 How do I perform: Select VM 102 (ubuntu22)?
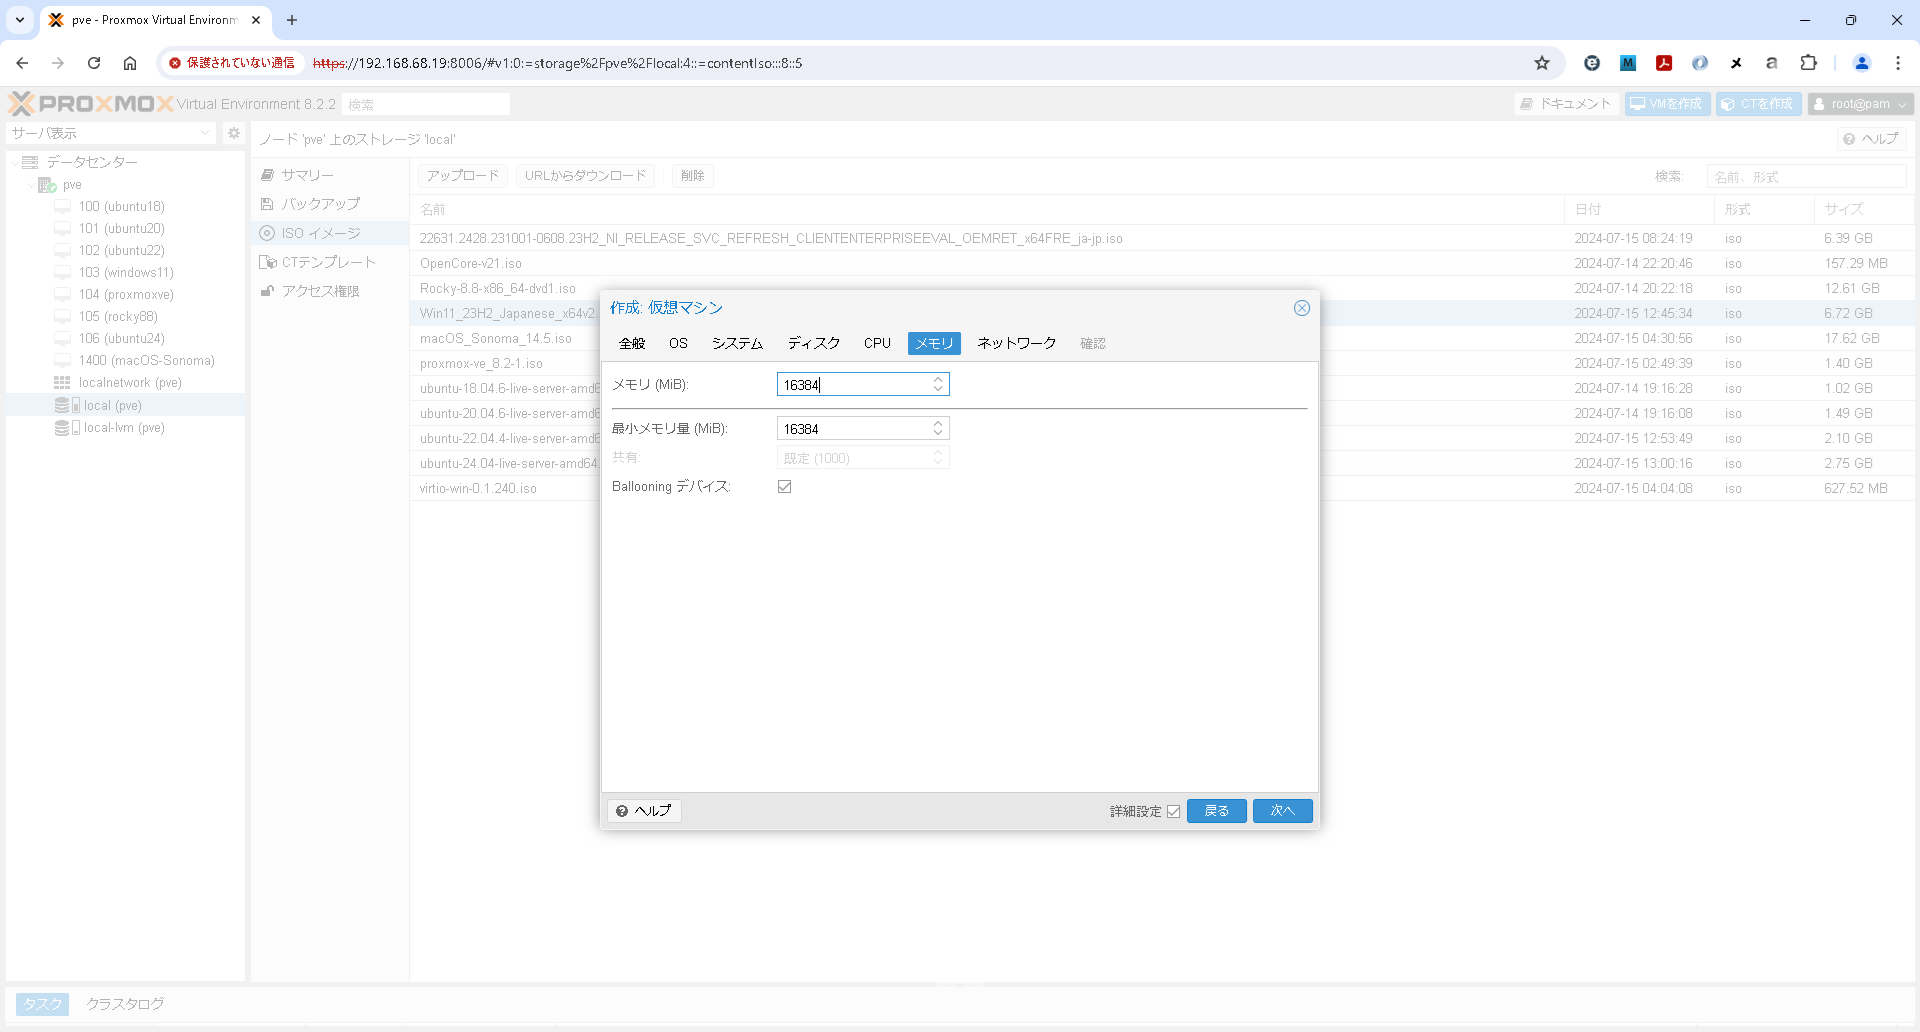(121, 251)
